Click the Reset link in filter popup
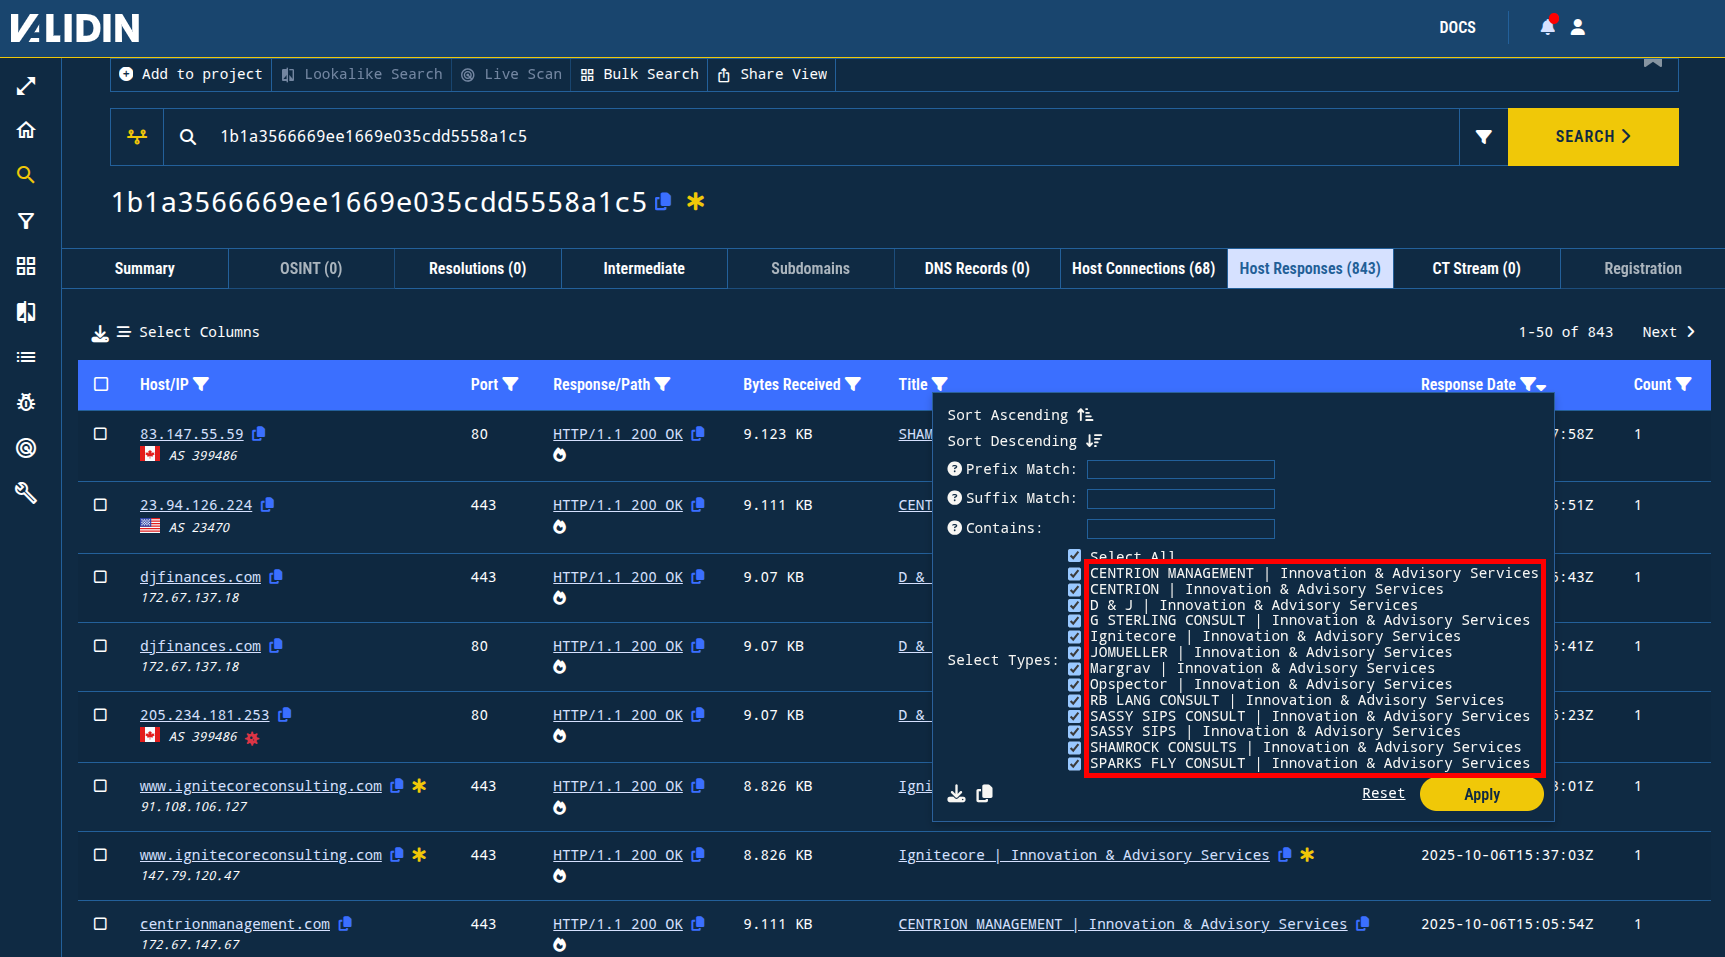The width and height of the screenshot is (1725, 957). (1383, 793)
